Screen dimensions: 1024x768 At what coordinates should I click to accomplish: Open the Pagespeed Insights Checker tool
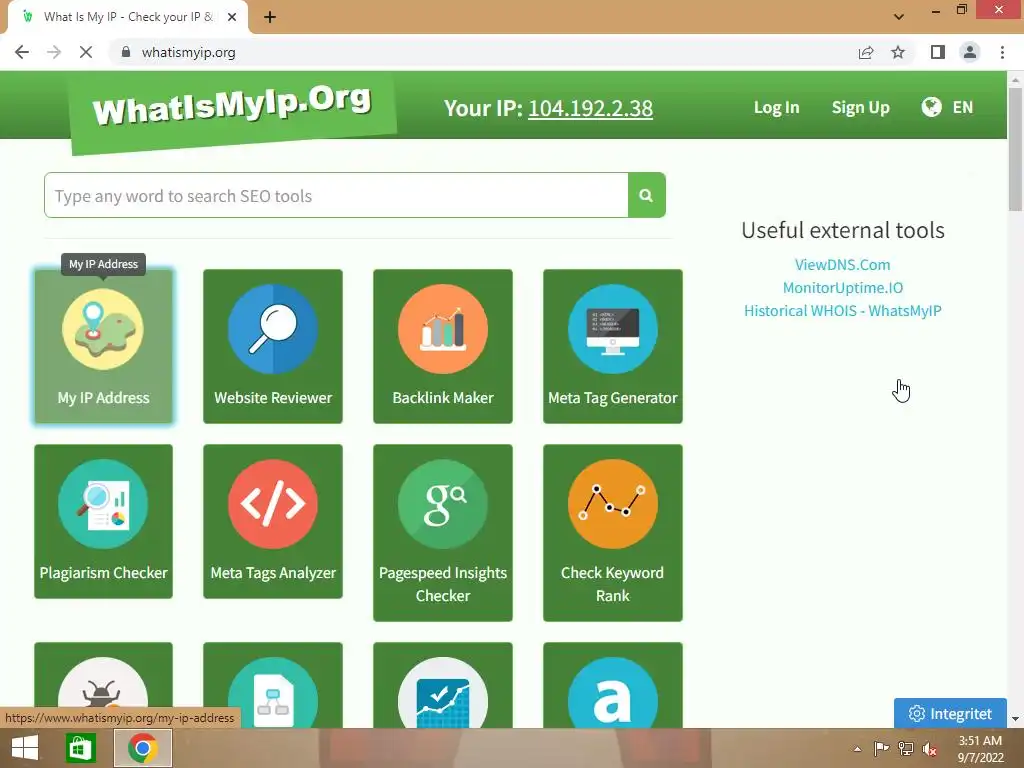[x=443, y=533]
